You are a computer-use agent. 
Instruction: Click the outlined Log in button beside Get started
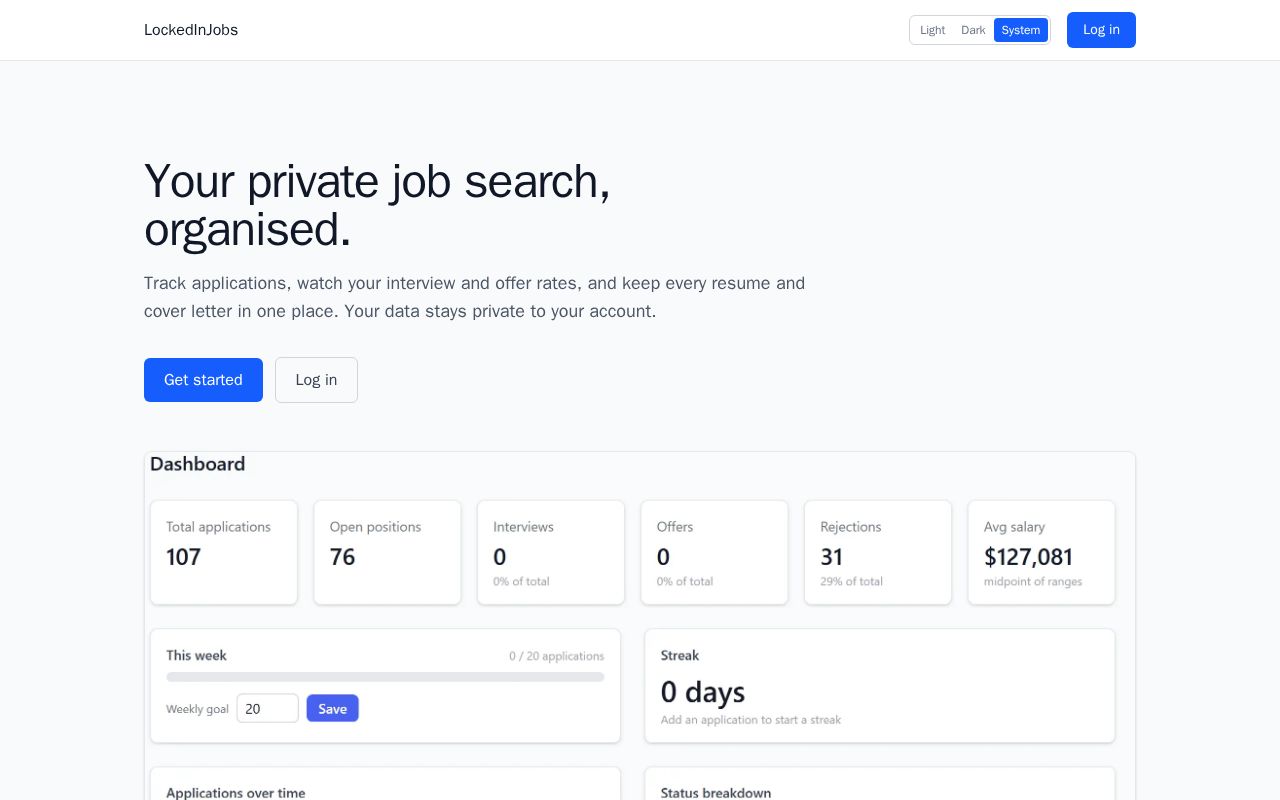316,380
